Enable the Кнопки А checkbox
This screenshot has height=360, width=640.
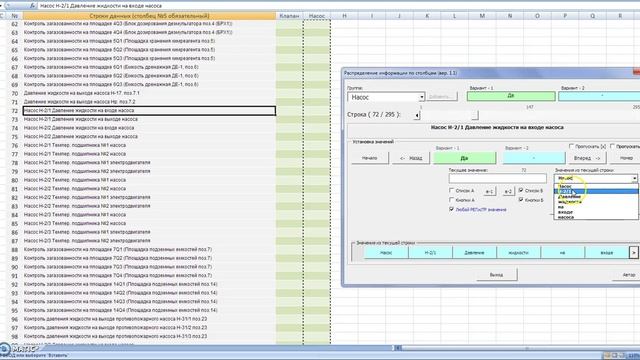(451, 200)
